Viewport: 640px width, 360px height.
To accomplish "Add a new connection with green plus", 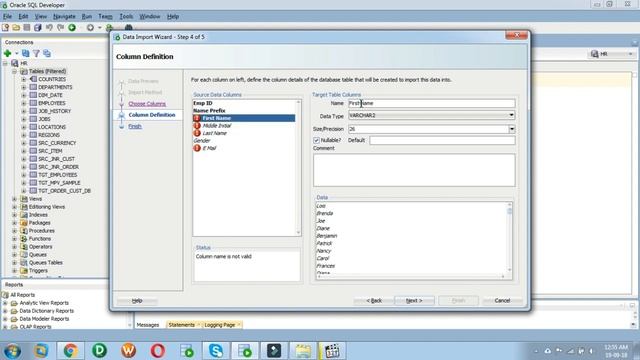I will pyautogui.click(x=7, y=53).
